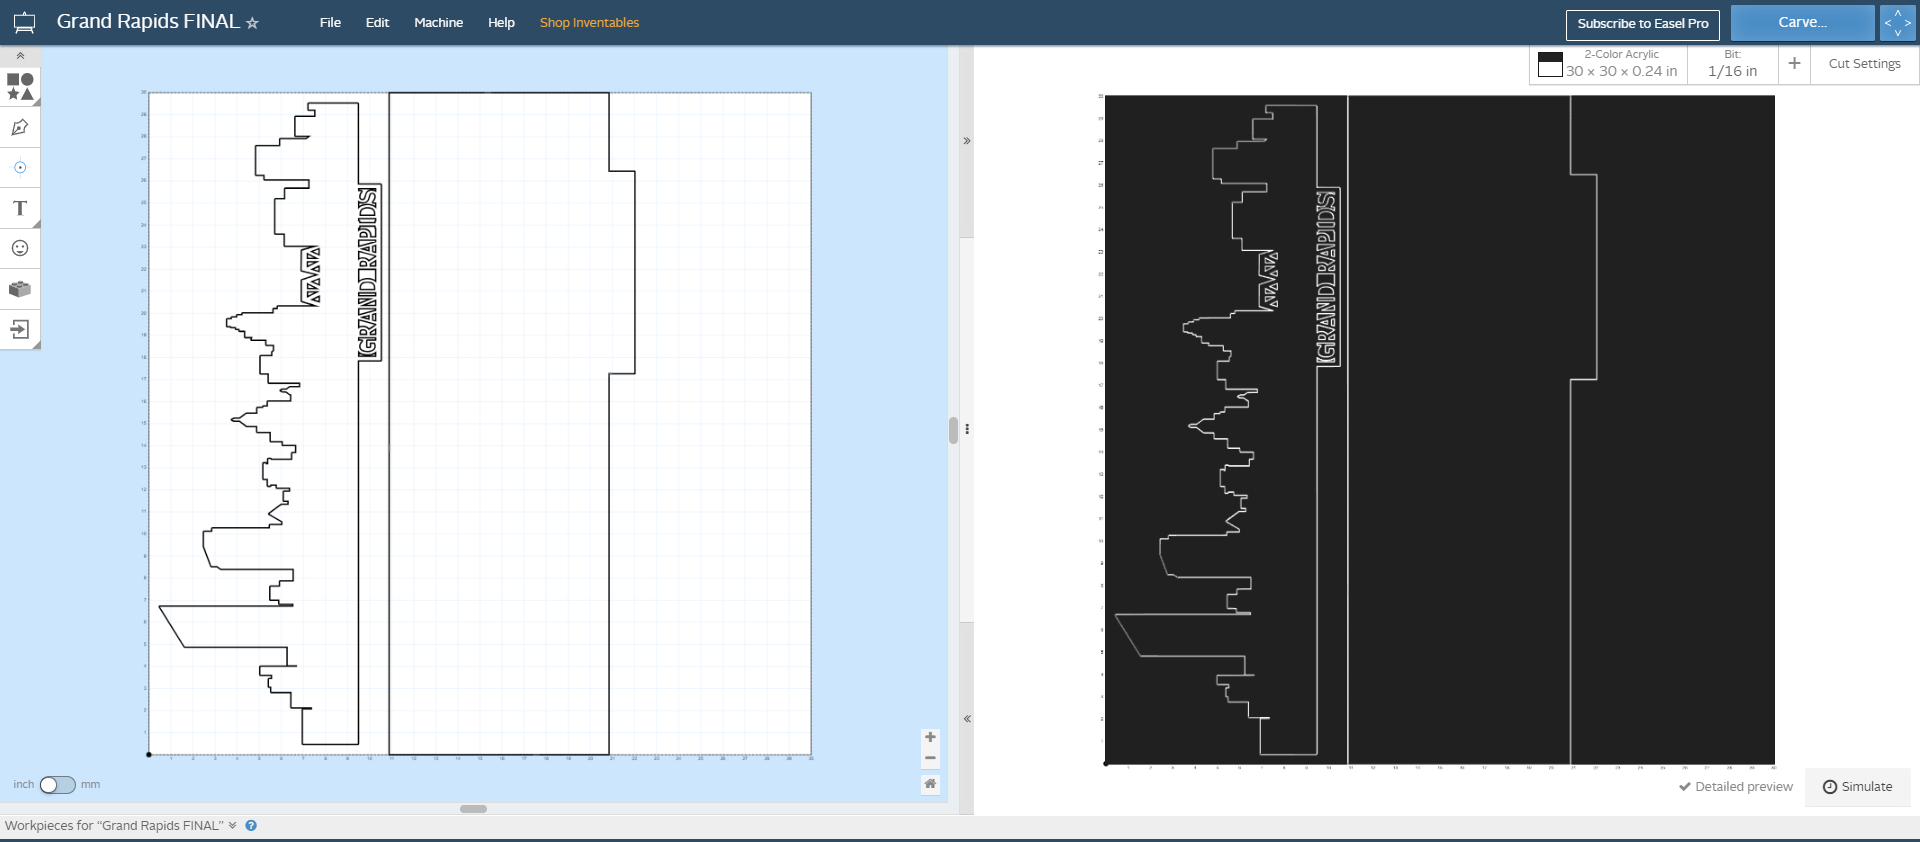Screen dimensions: 1920x842
Task: Open the Shapes tool in sidebar
Action: pos(20,87)
